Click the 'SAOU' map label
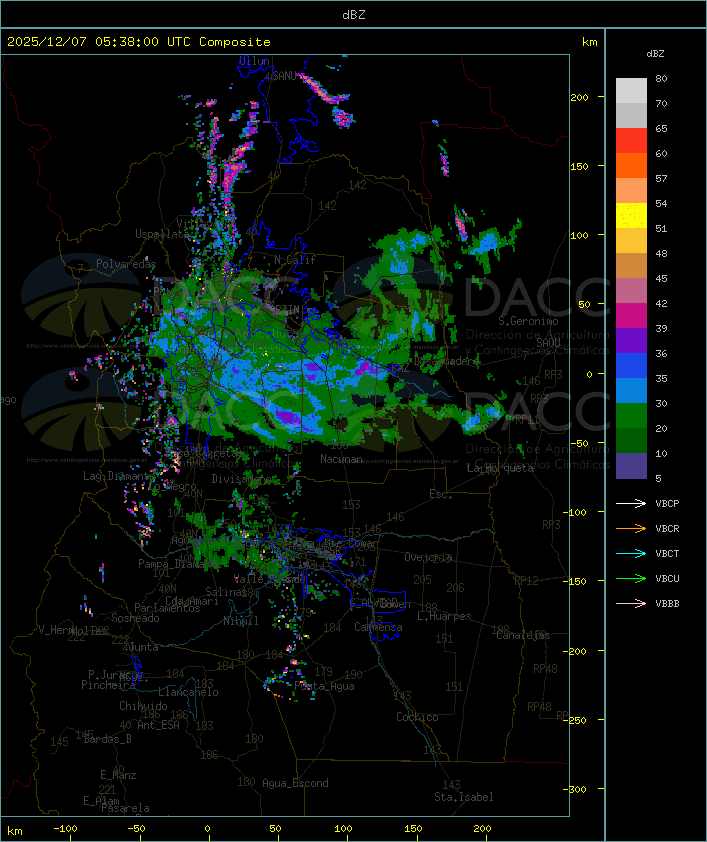 click(x=549, y=343)
